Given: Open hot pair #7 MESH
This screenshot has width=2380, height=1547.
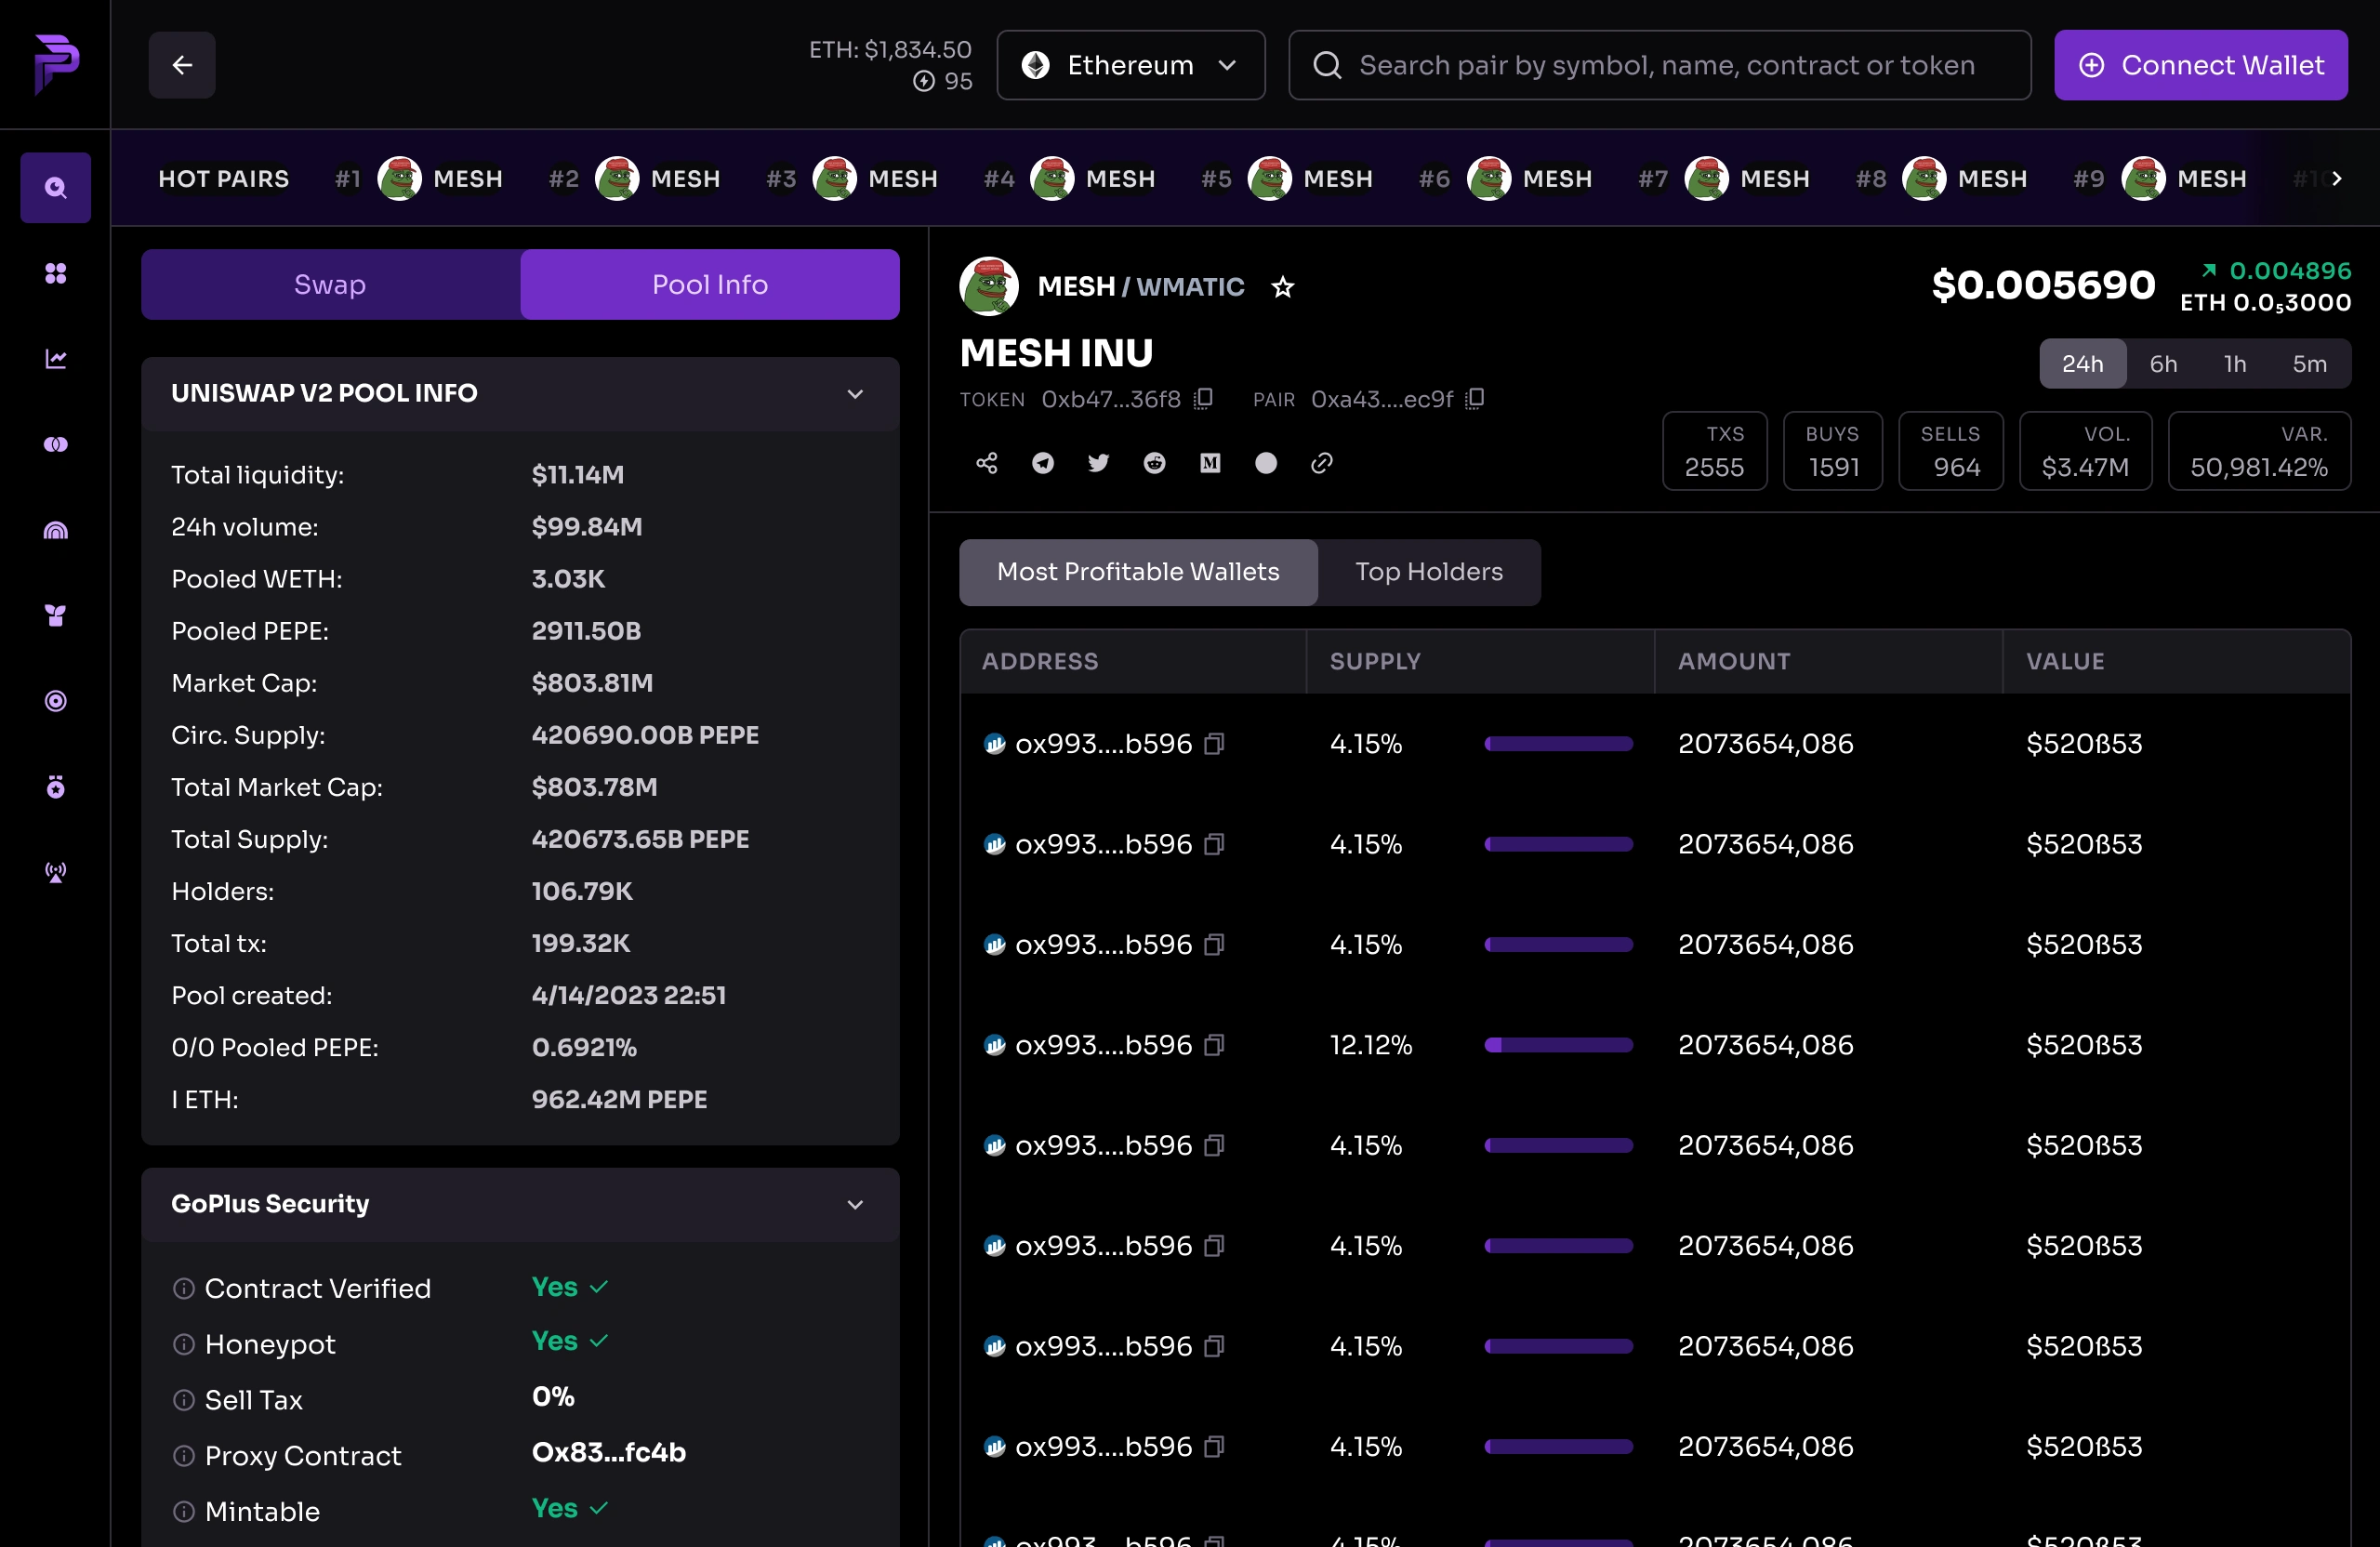Looking at the screenshot, I should pyautogui.click(x=1724, y=179).
